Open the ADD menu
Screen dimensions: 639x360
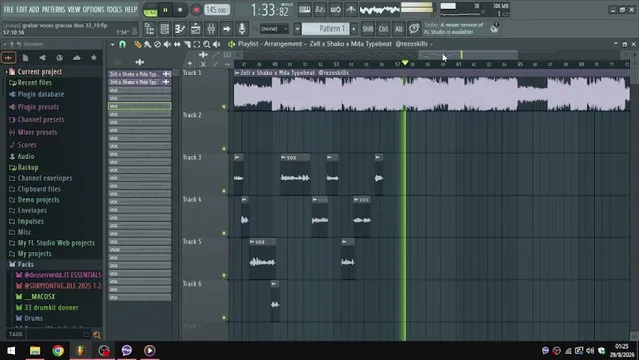click(x=34, y=9)
